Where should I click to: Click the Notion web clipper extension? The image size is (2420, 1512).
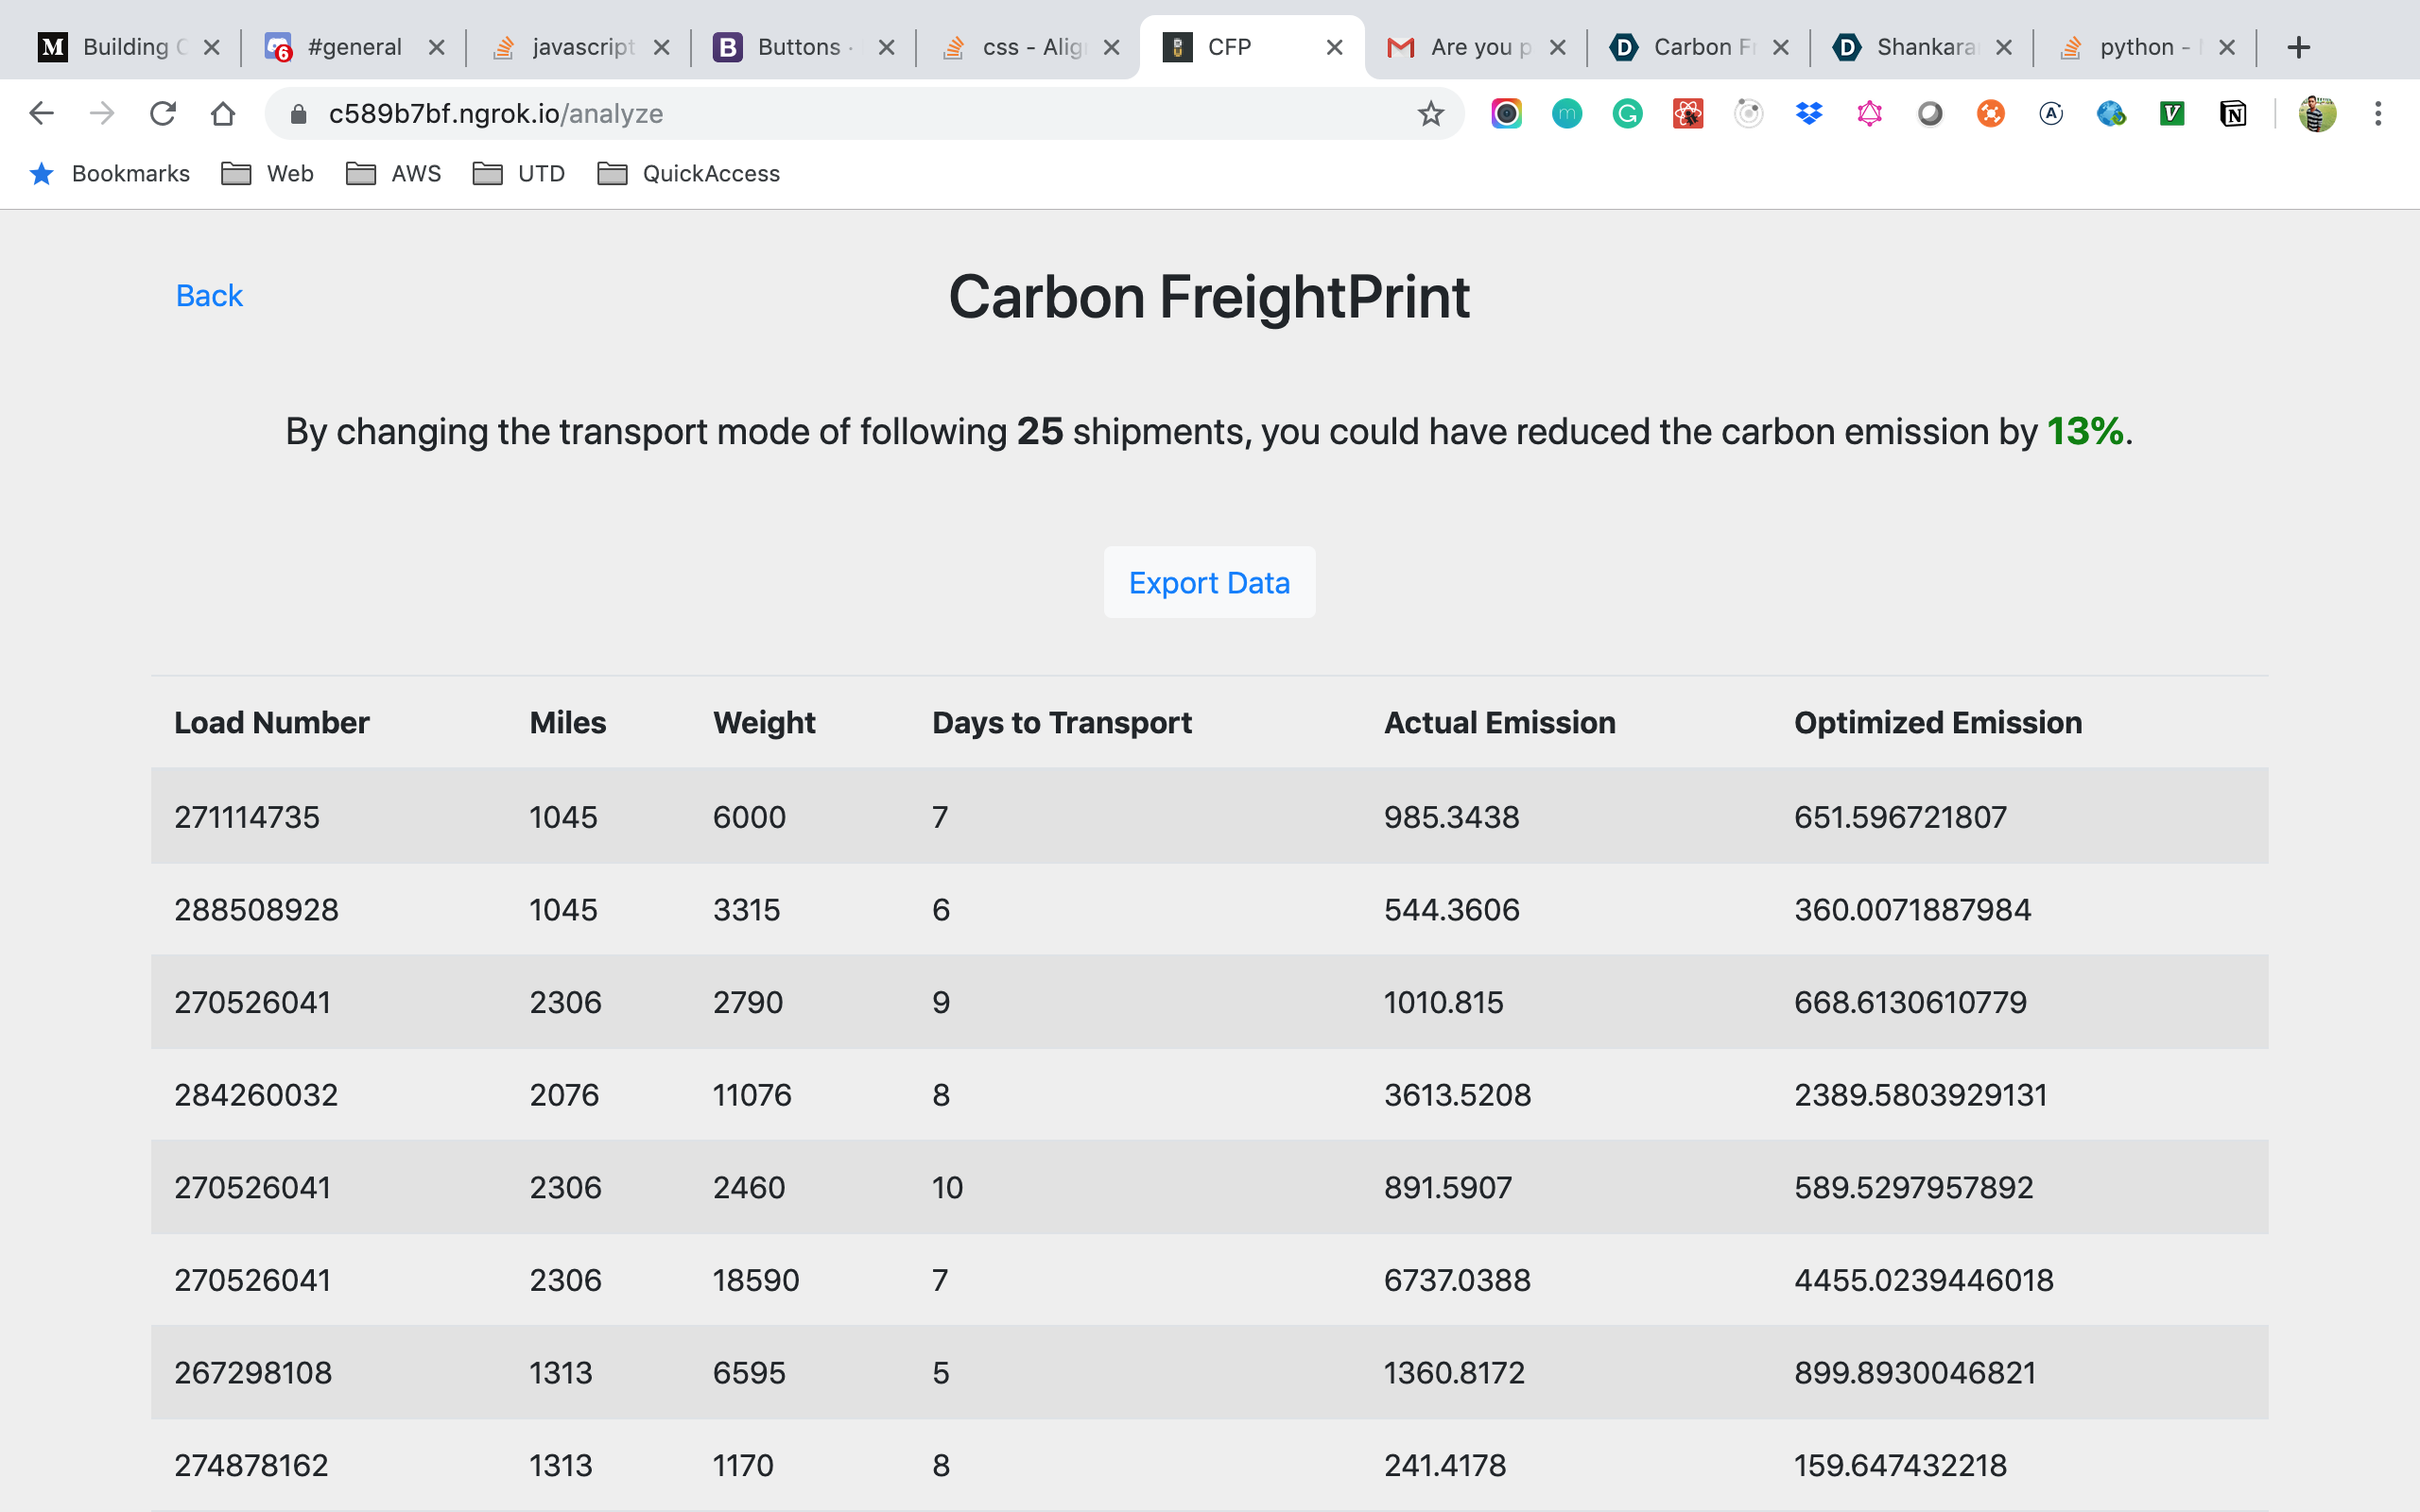tap(2232, 114)
